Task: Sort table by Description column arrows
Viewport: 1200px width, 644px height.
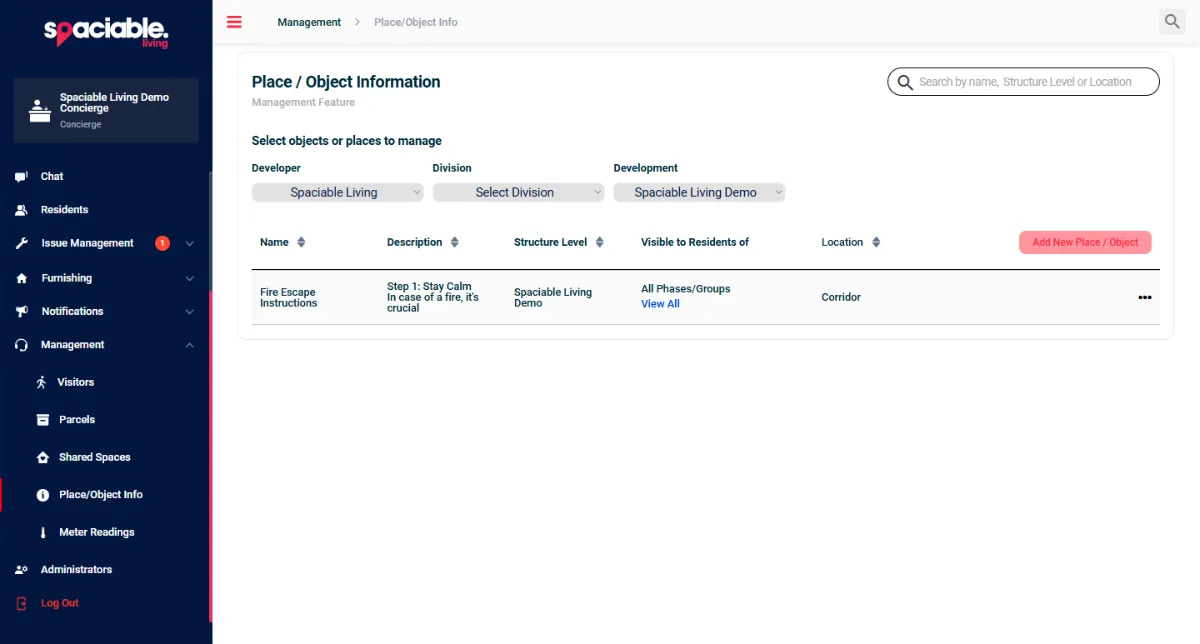Action: pos(454,242)
